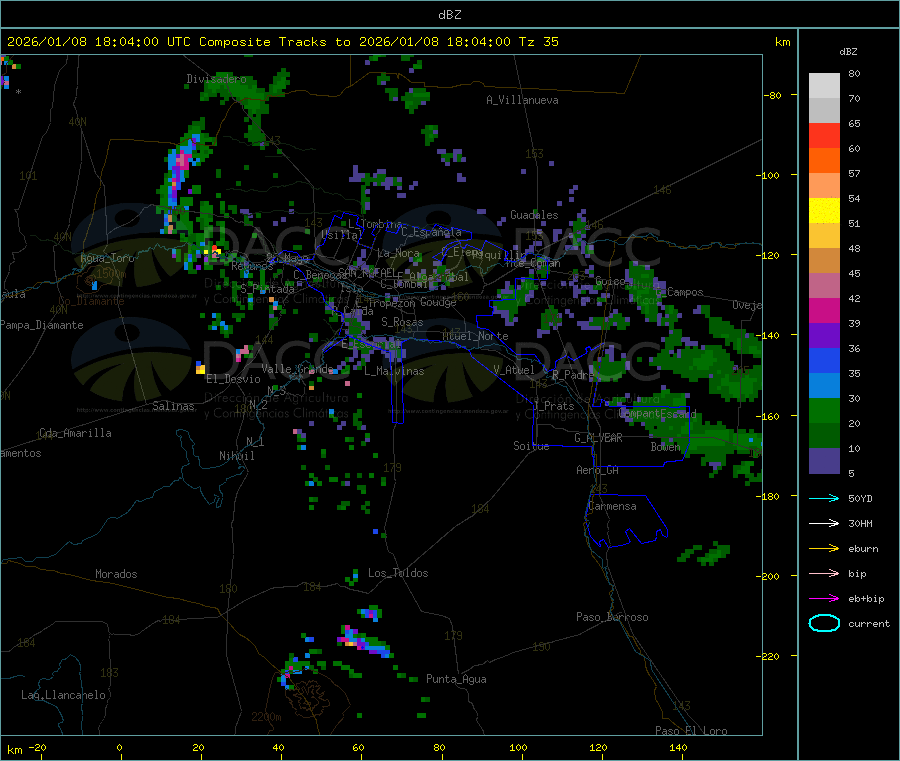Click the Salinas map label

173,406
